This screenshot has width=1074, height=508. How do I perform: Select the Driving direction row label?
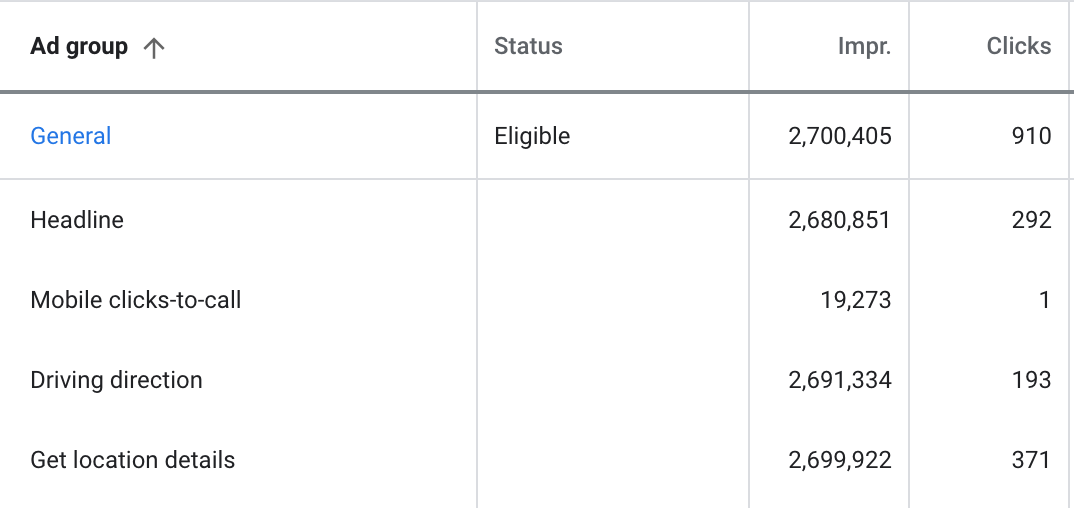(x=116, y=380)
